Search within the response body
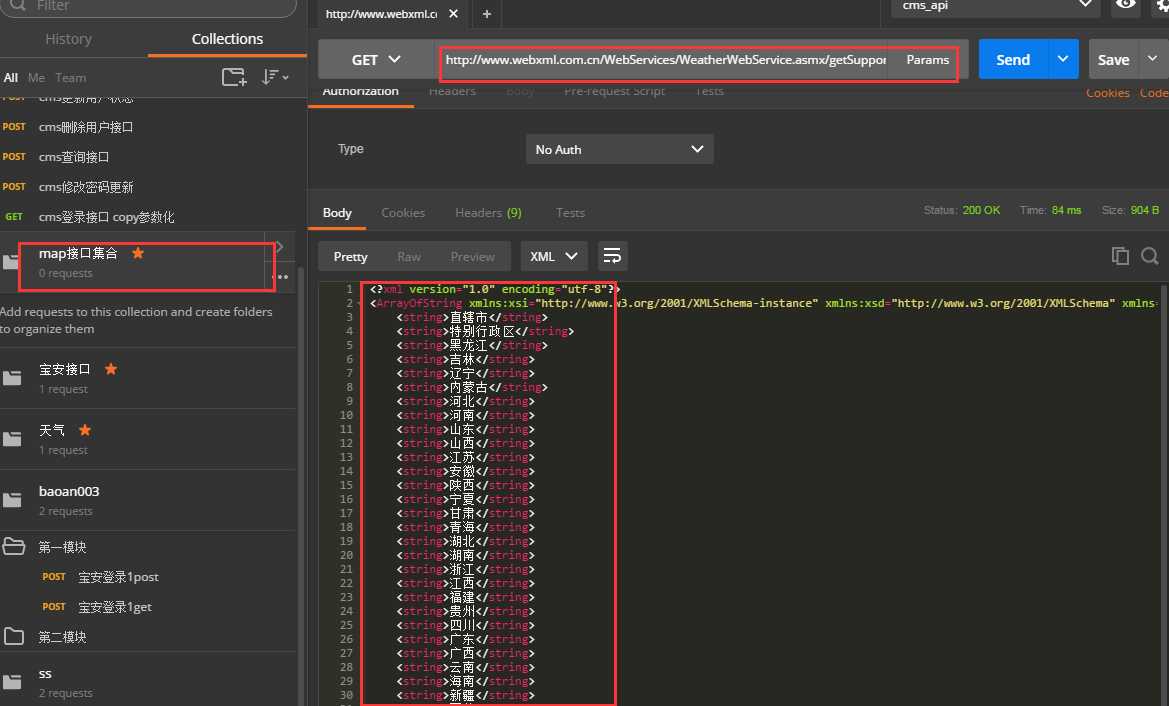 (x=1150, y=256)
